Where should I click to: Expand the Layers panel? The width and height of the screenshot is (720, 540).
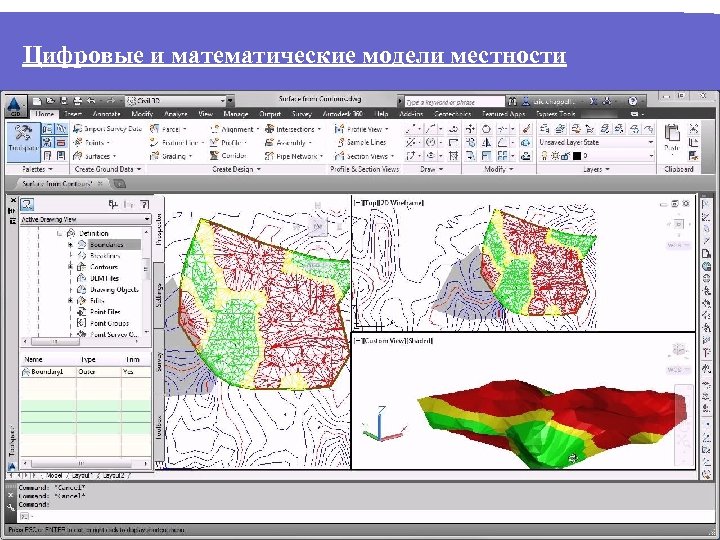coord(596,169)
